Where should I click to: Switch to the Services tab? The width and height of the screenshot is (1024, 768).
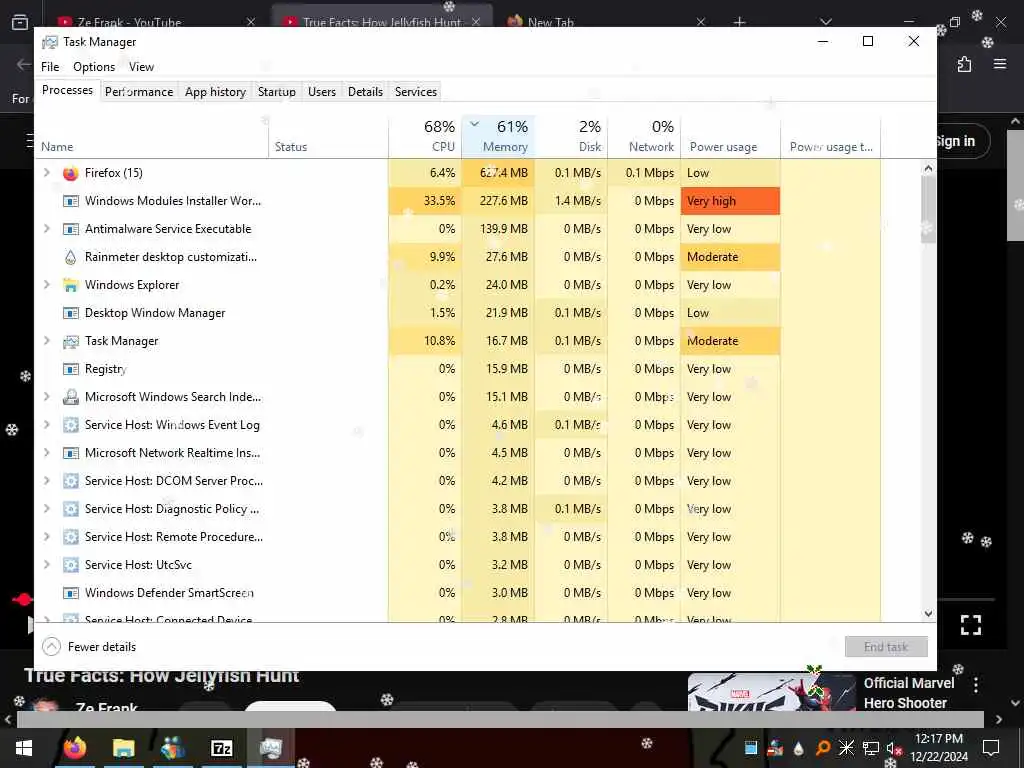point(416,91)
